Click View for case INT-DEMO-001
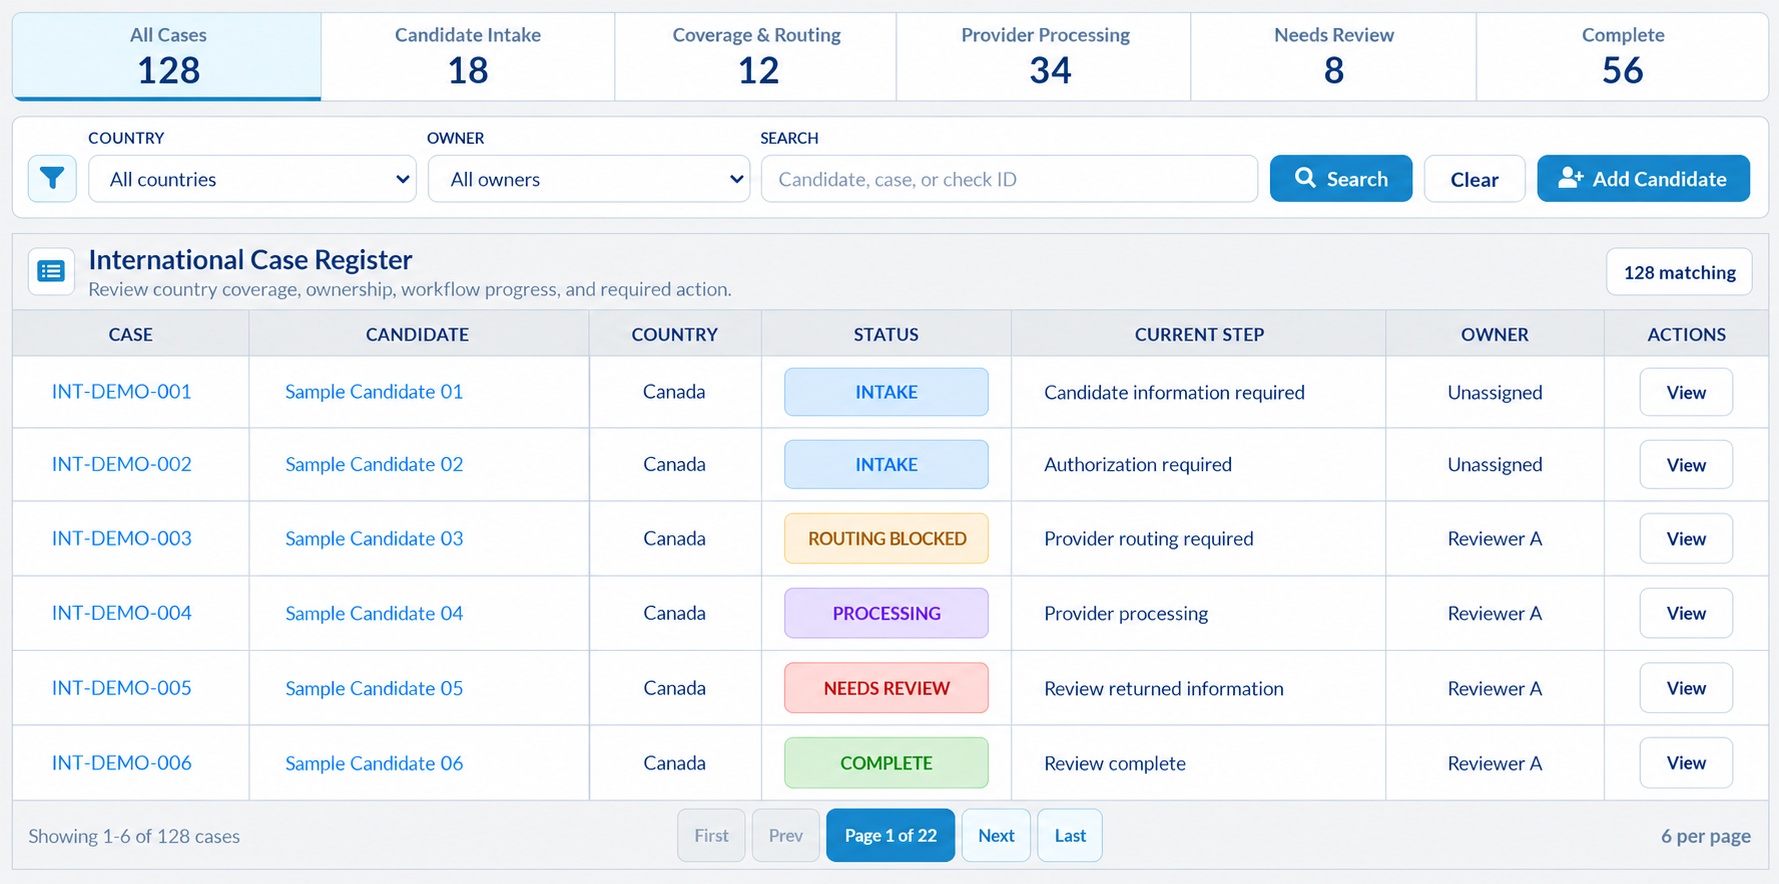 [x=1686, y=392]
